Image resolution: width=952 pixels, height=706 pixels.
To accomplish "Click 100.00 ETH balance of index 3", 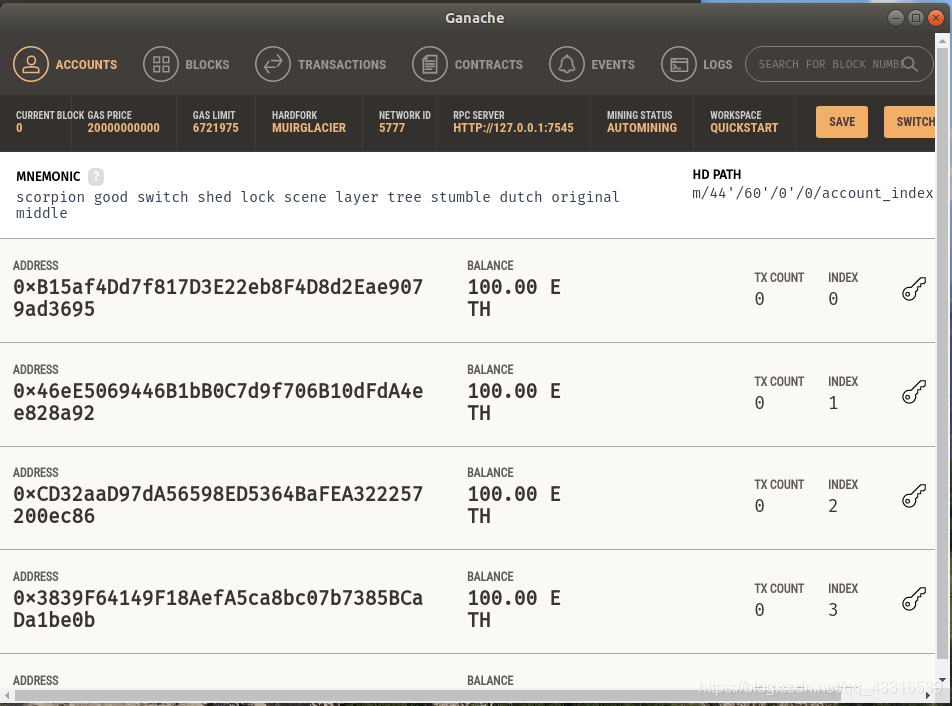I will (514, 609).
